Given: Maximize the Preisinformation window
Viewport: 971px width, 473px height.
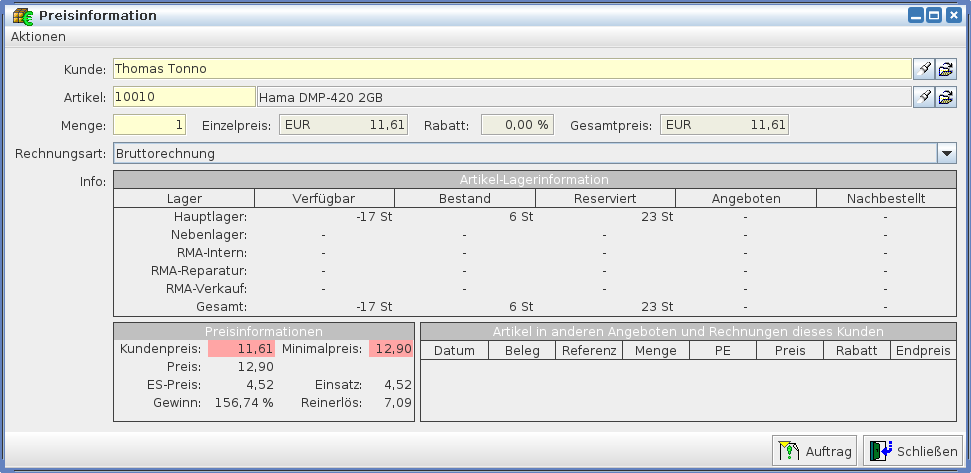Looking at the screenshot, I should click(x=934, y=15).
